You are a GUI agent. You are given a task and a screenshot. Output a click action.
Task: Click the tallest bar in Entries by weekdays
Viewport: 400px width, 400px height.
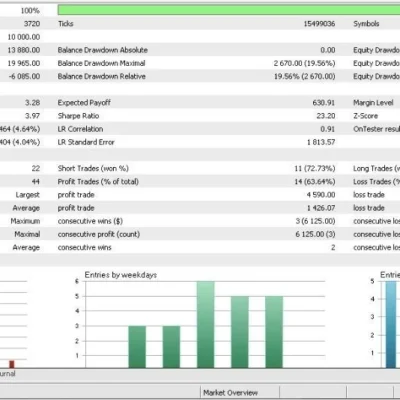pos(206,325)
